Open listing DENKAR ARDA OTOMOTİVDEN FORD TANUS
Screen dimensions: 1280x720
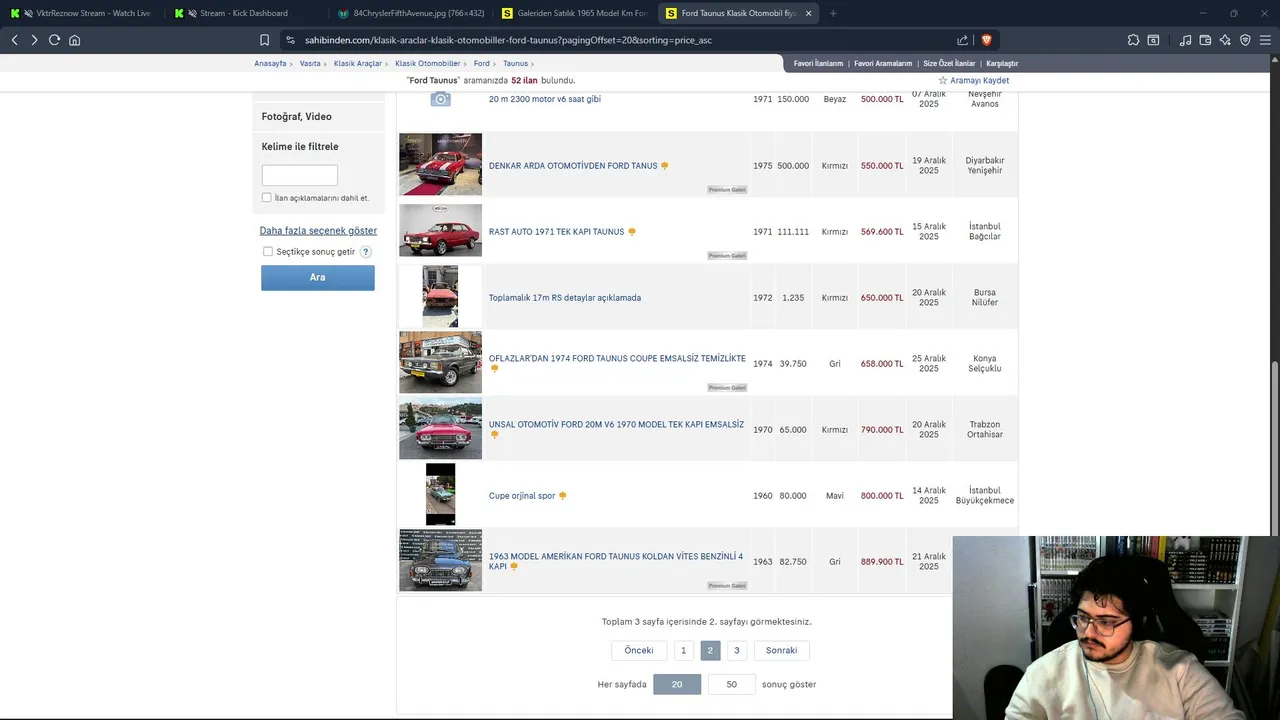(573, 166)
